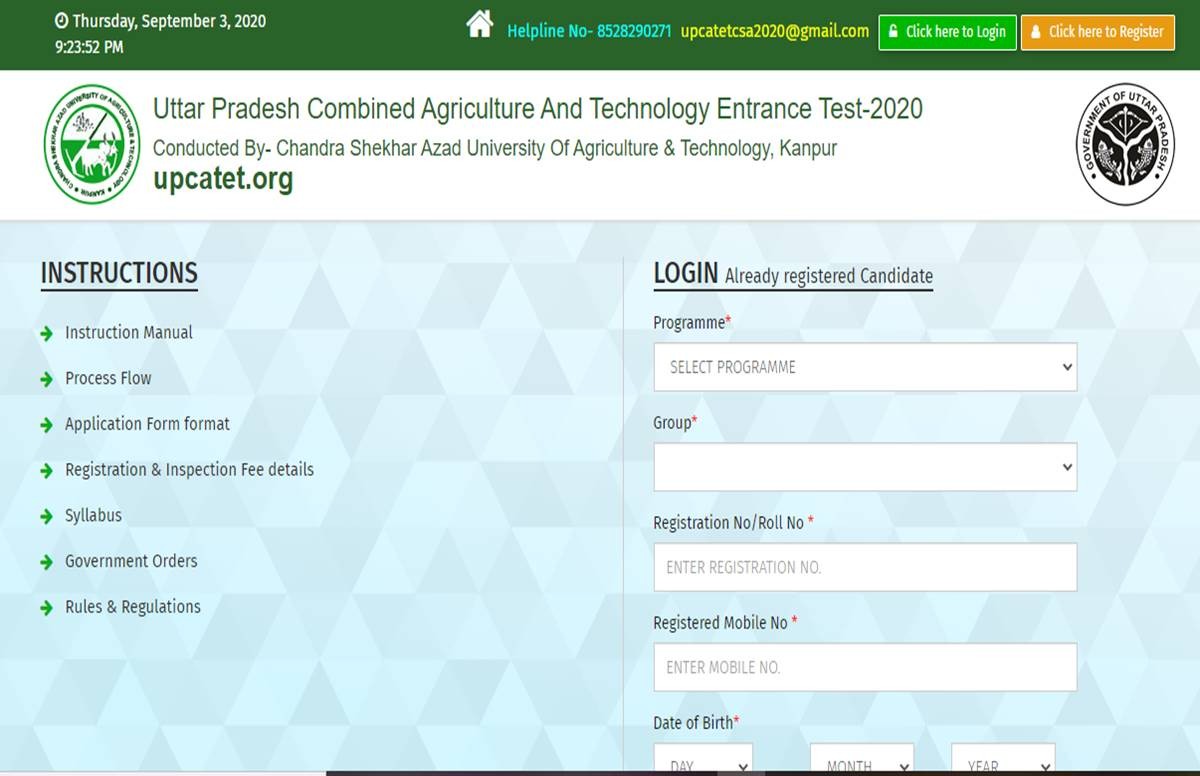Click the home icon in header
The height and width of the screenshot is (776, 1200).
point(480,25)
